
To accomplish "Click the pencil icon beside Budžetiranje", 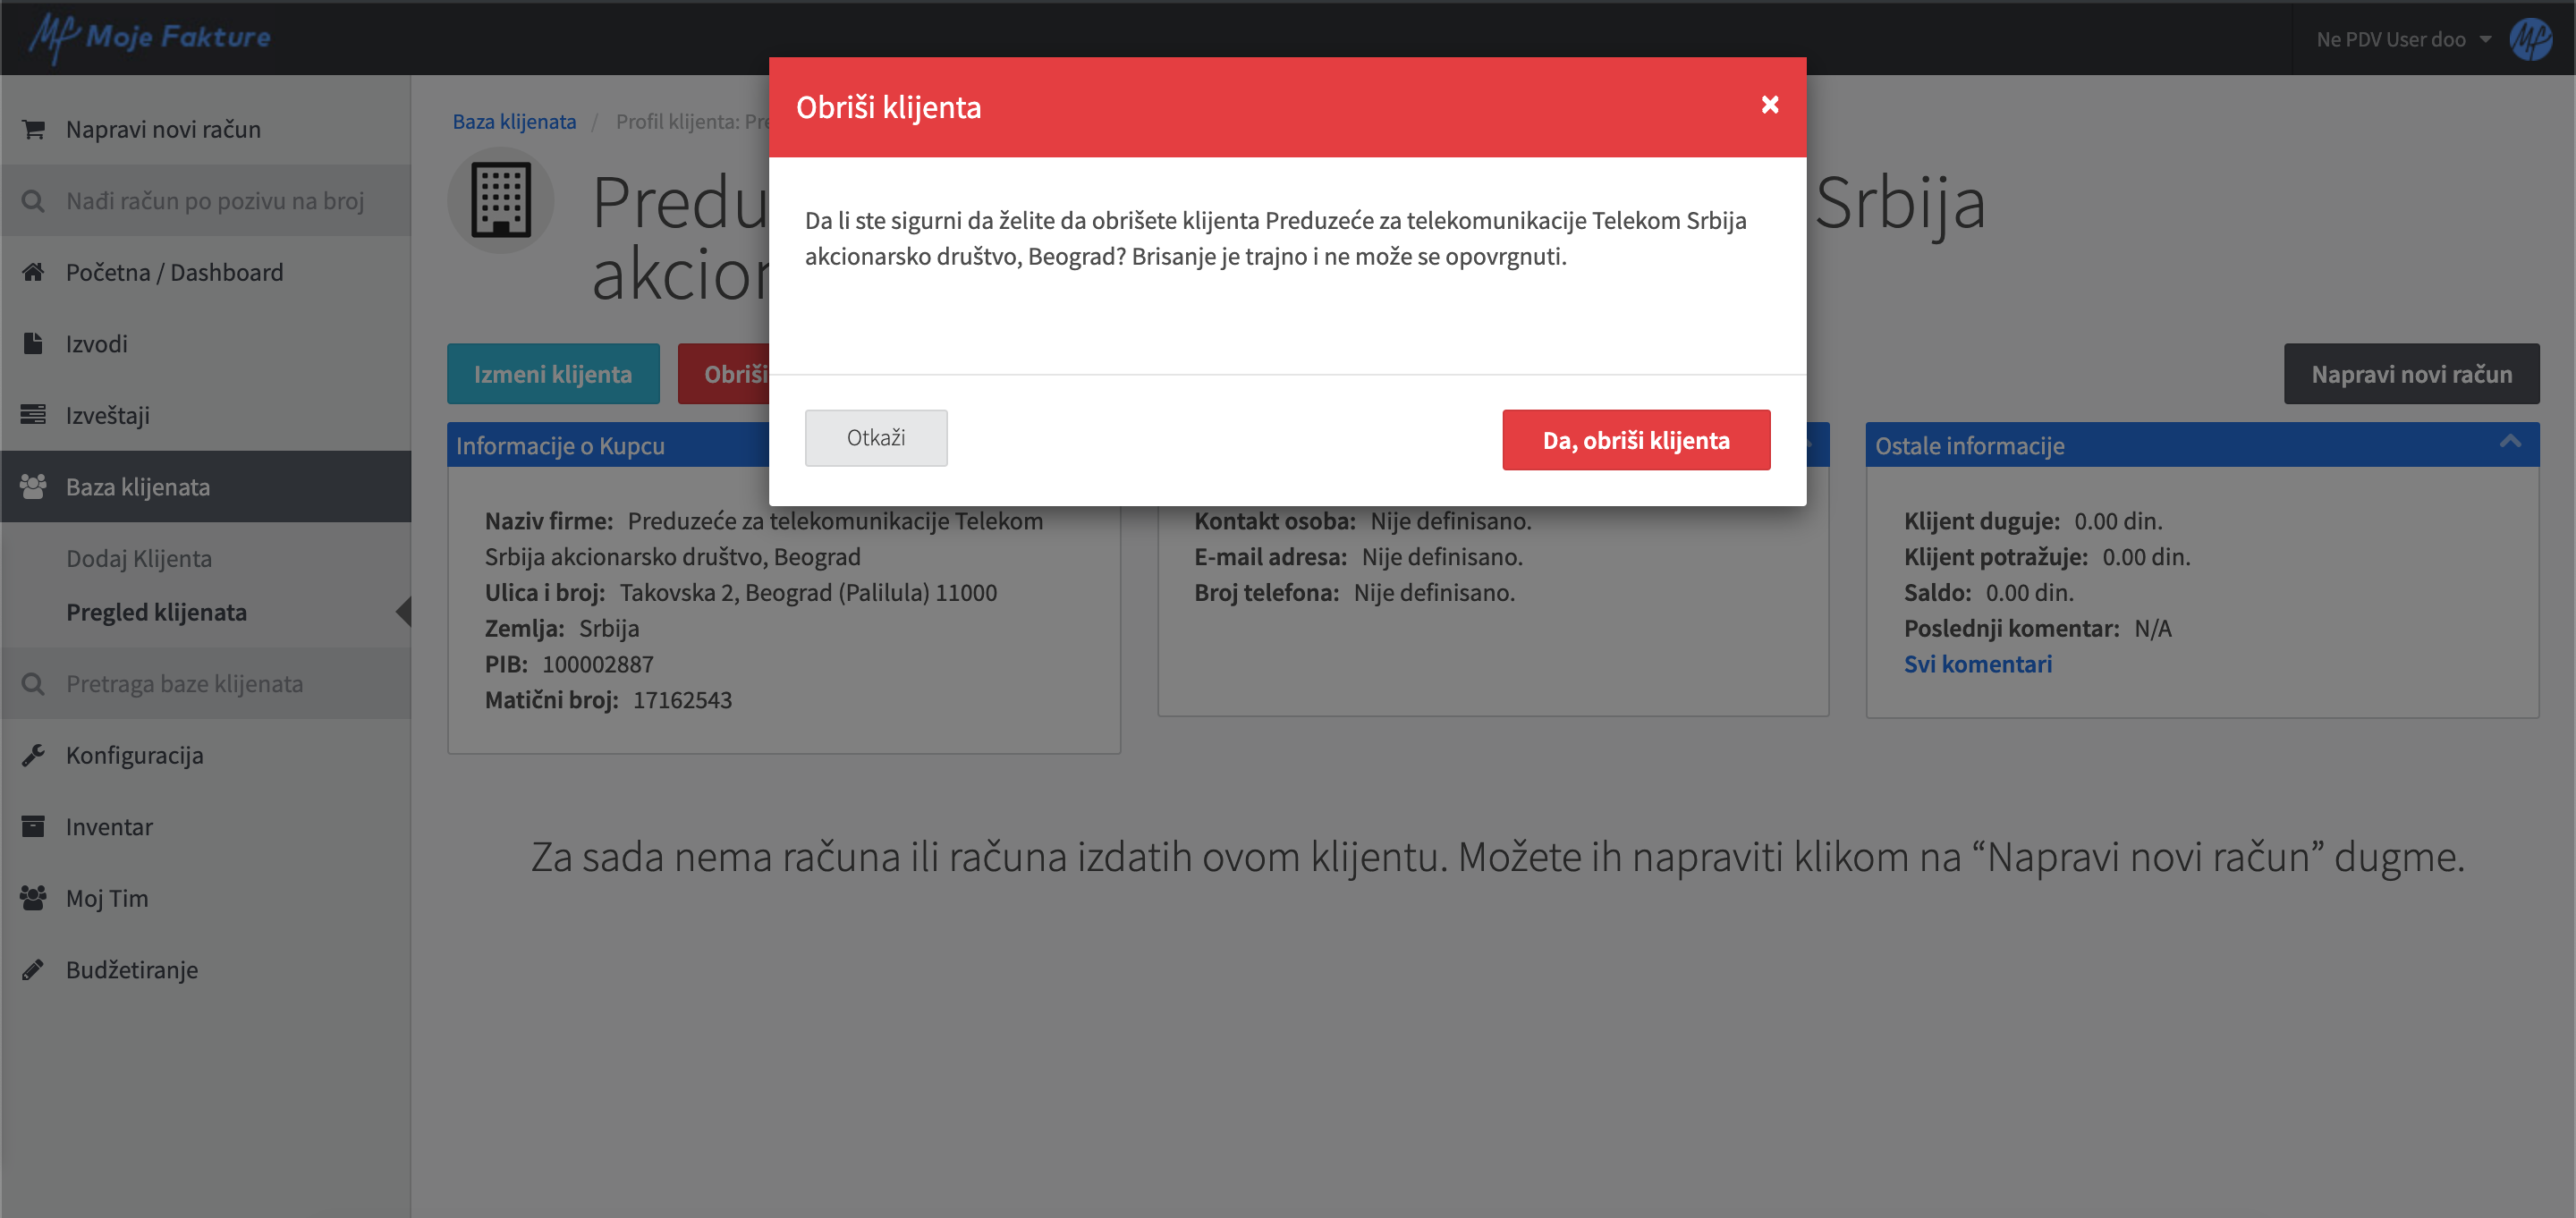I will (x=33, y=970).
